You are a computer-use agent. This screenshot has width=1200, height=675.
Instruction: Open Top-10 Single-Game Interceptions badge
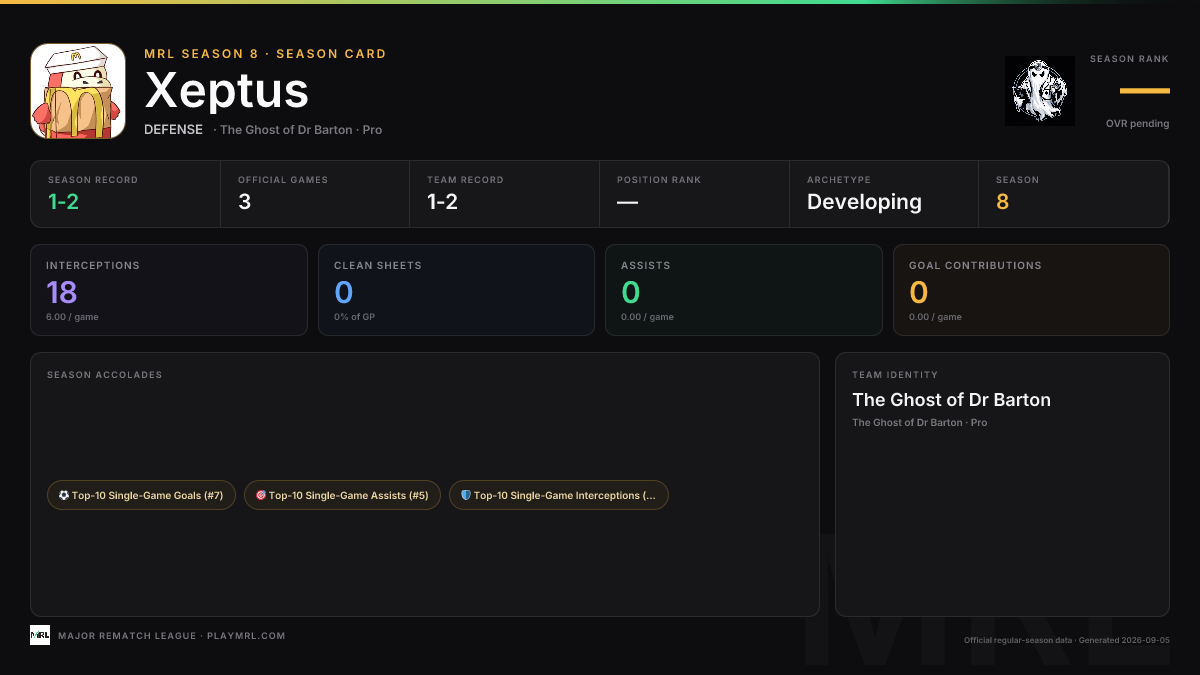click(x=558, y=495)
